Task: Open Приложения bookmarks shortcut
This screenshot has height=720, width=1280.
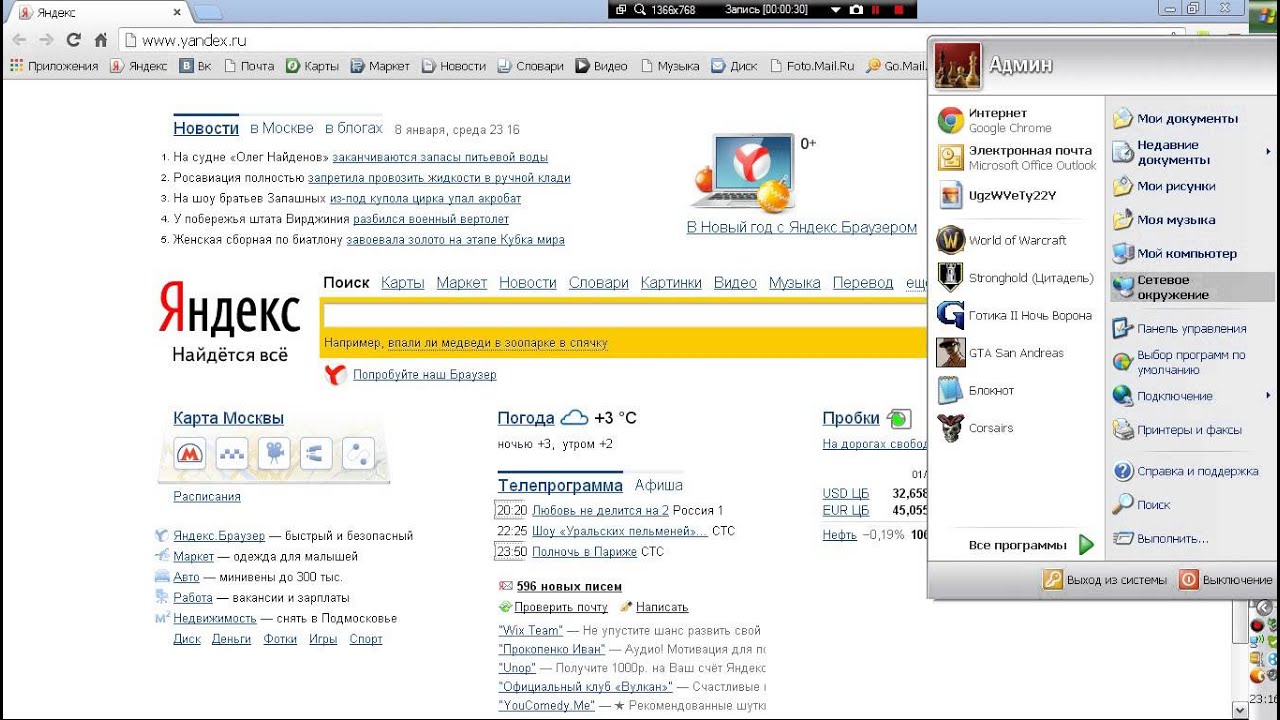Action: (x=54, y=66)
